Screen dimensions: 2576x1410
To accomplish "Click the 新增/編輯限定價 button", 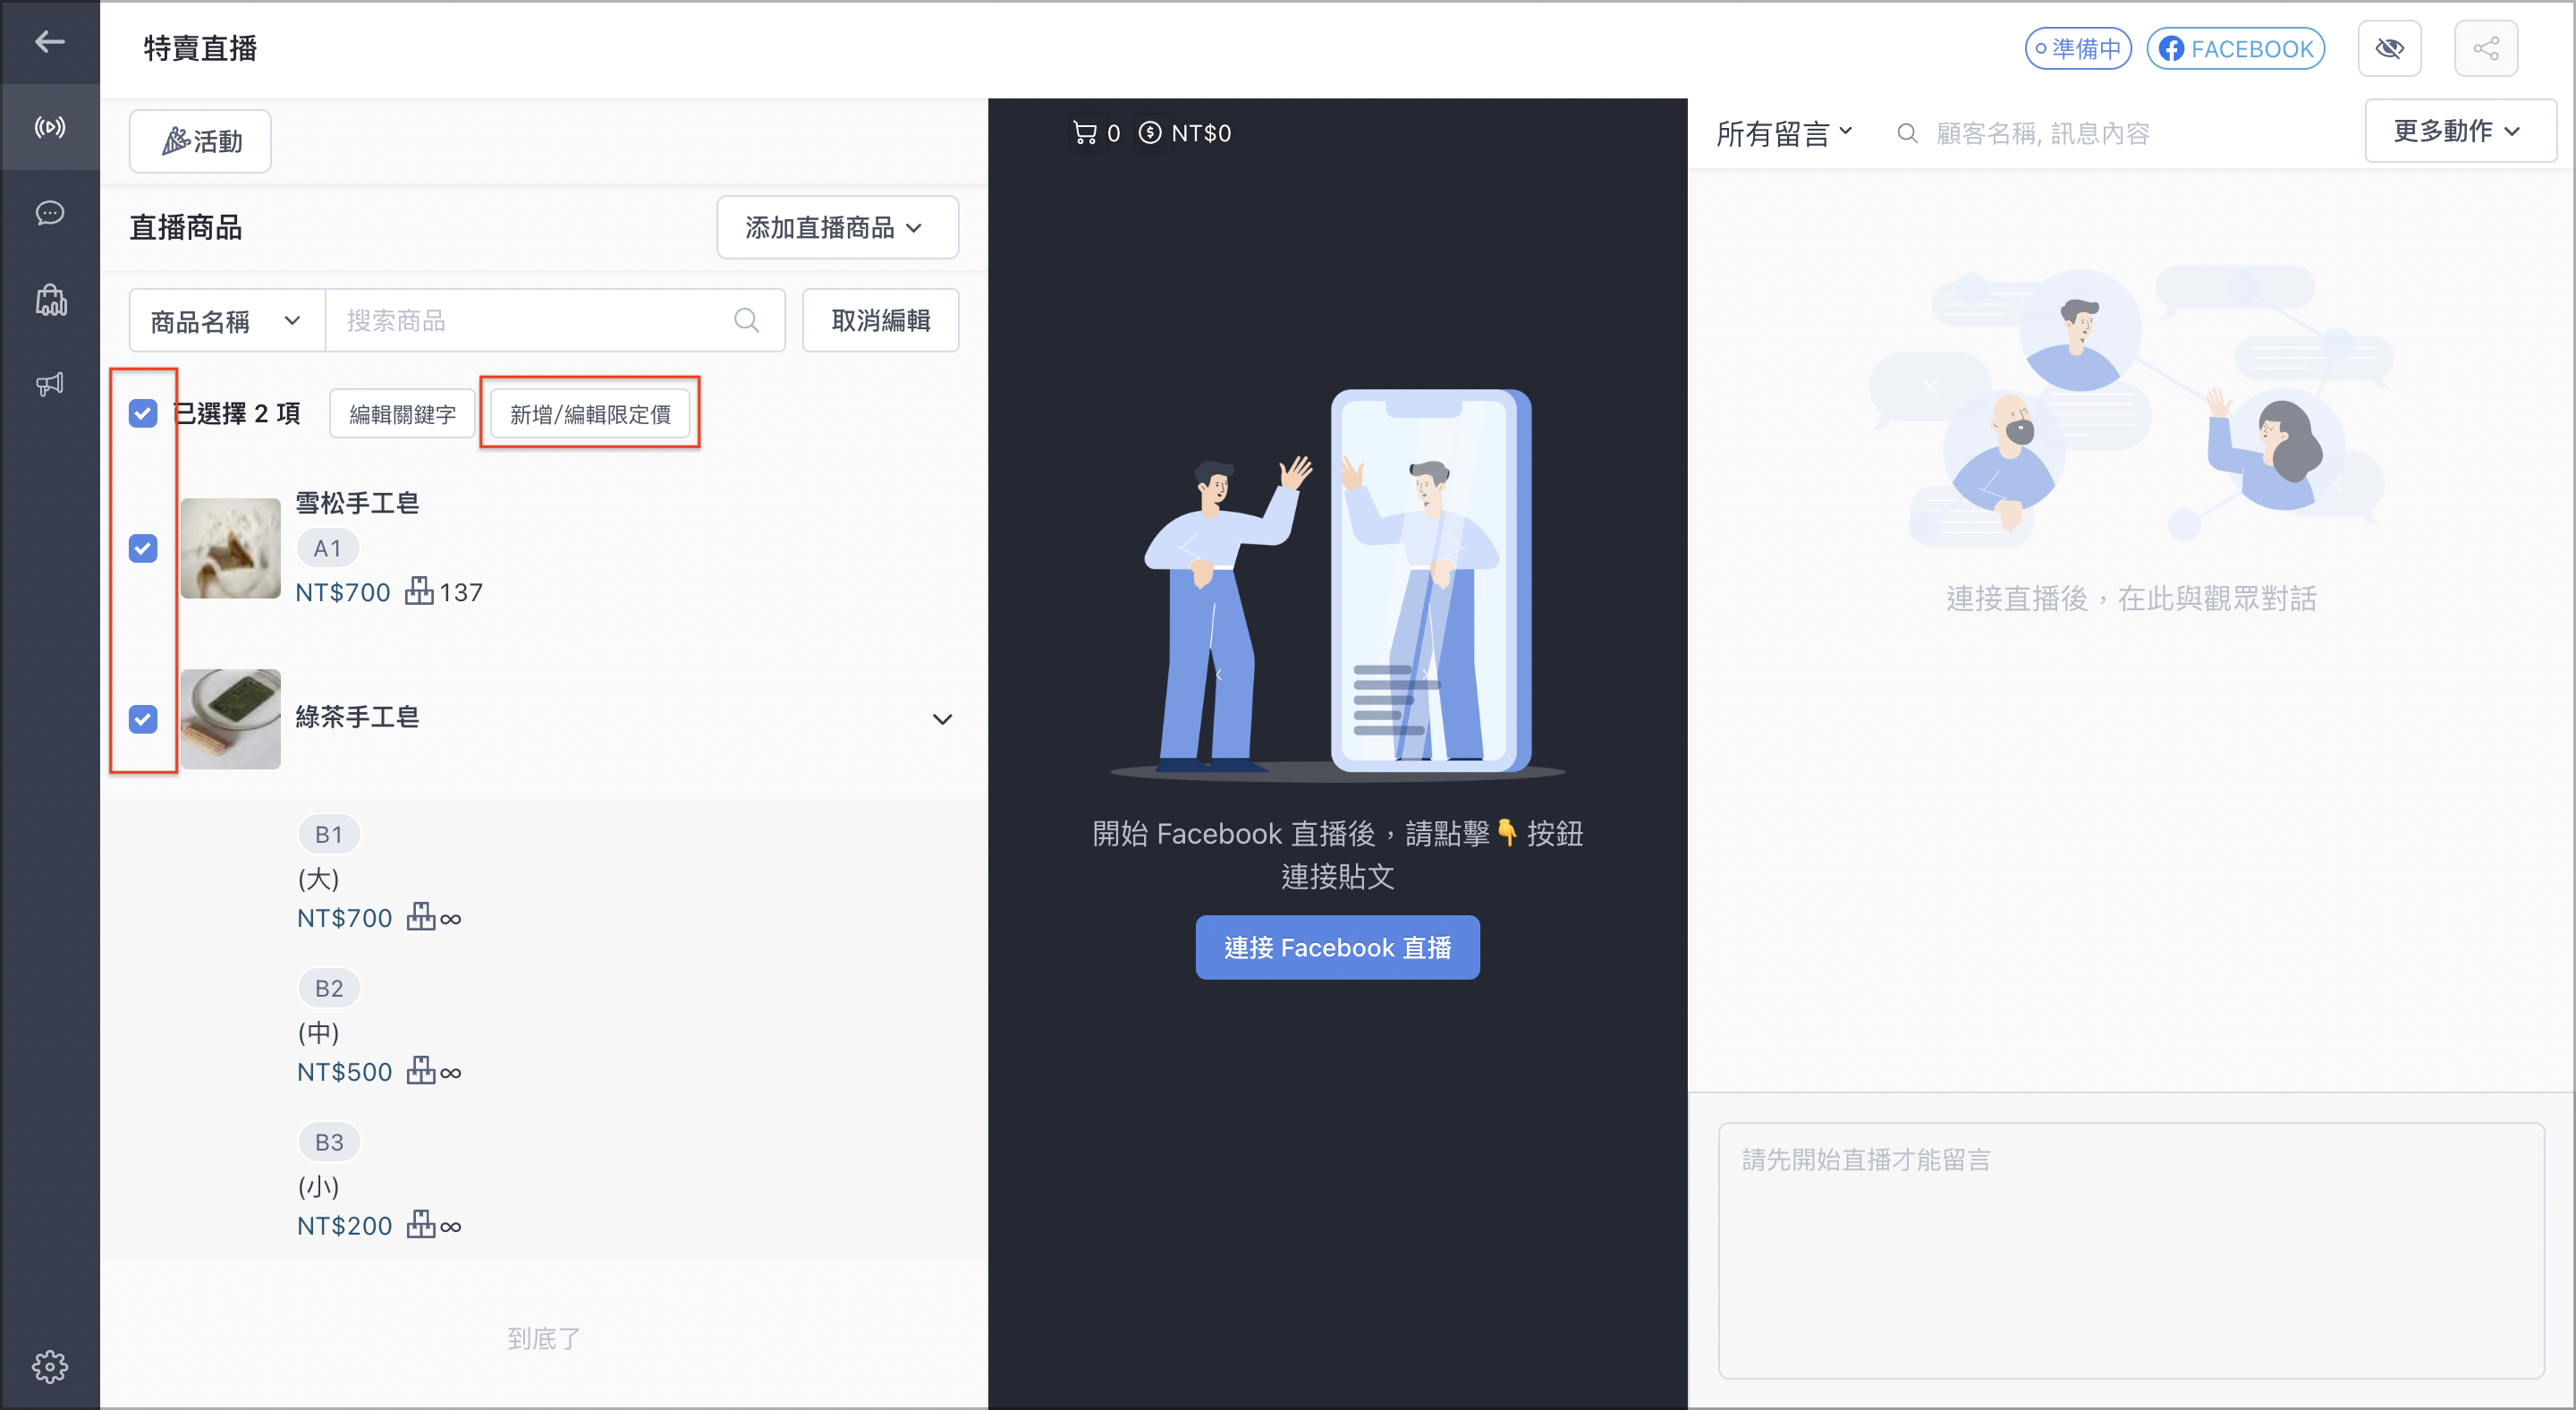I will [590, 413].
